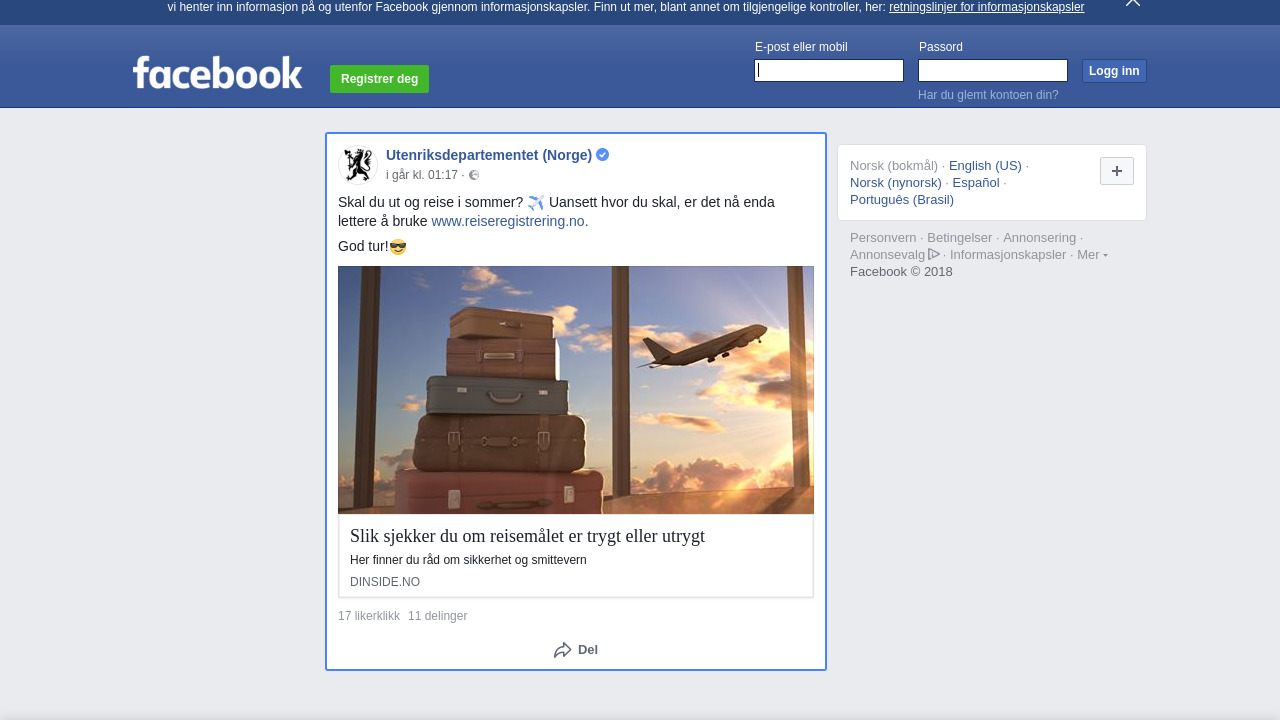Click Norsk (bokmål) current language text
1280x720 pixels.
pyautogui.click(x=894, y=166)
